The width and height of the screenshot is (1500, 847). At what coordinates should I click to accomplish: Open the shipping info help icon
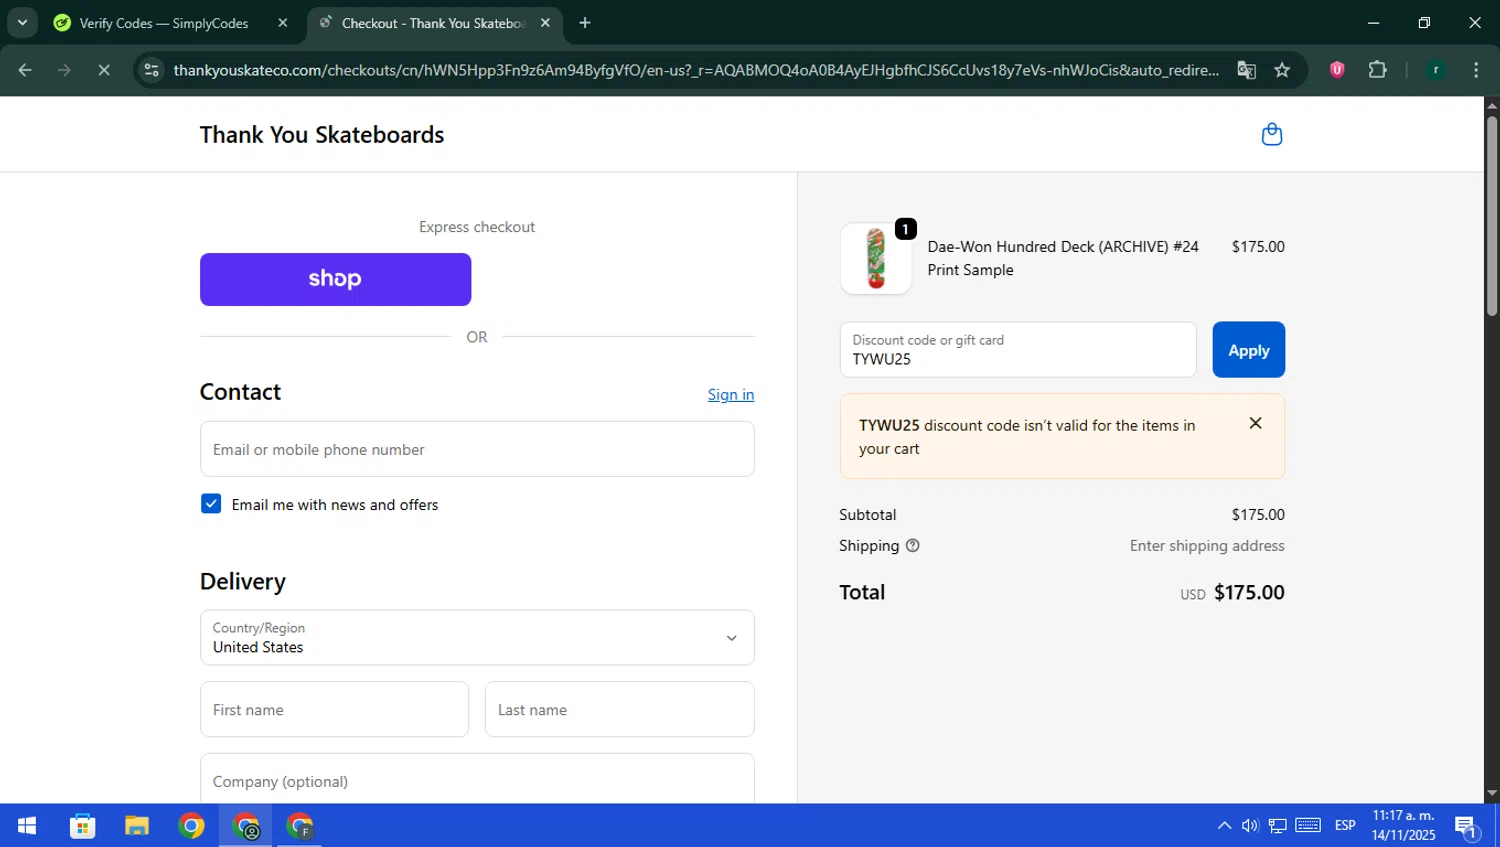tap(912, 546)
